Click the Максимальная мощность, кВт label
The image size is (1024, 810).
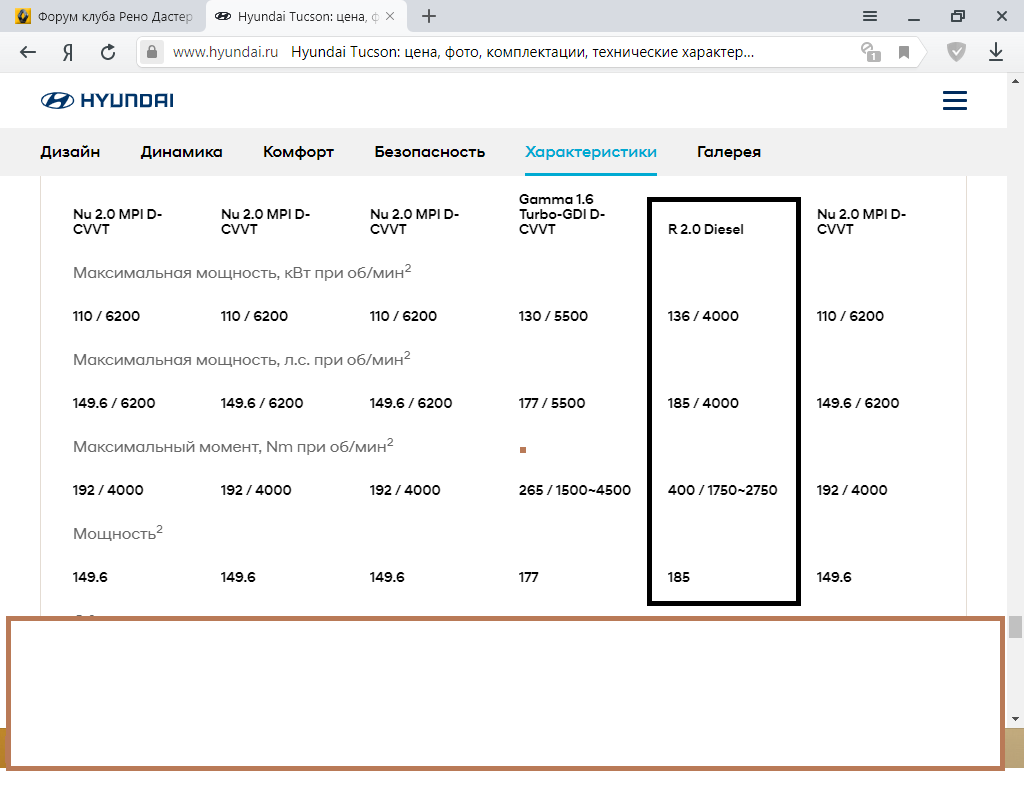pyautogui.click(x=242, y=272)
